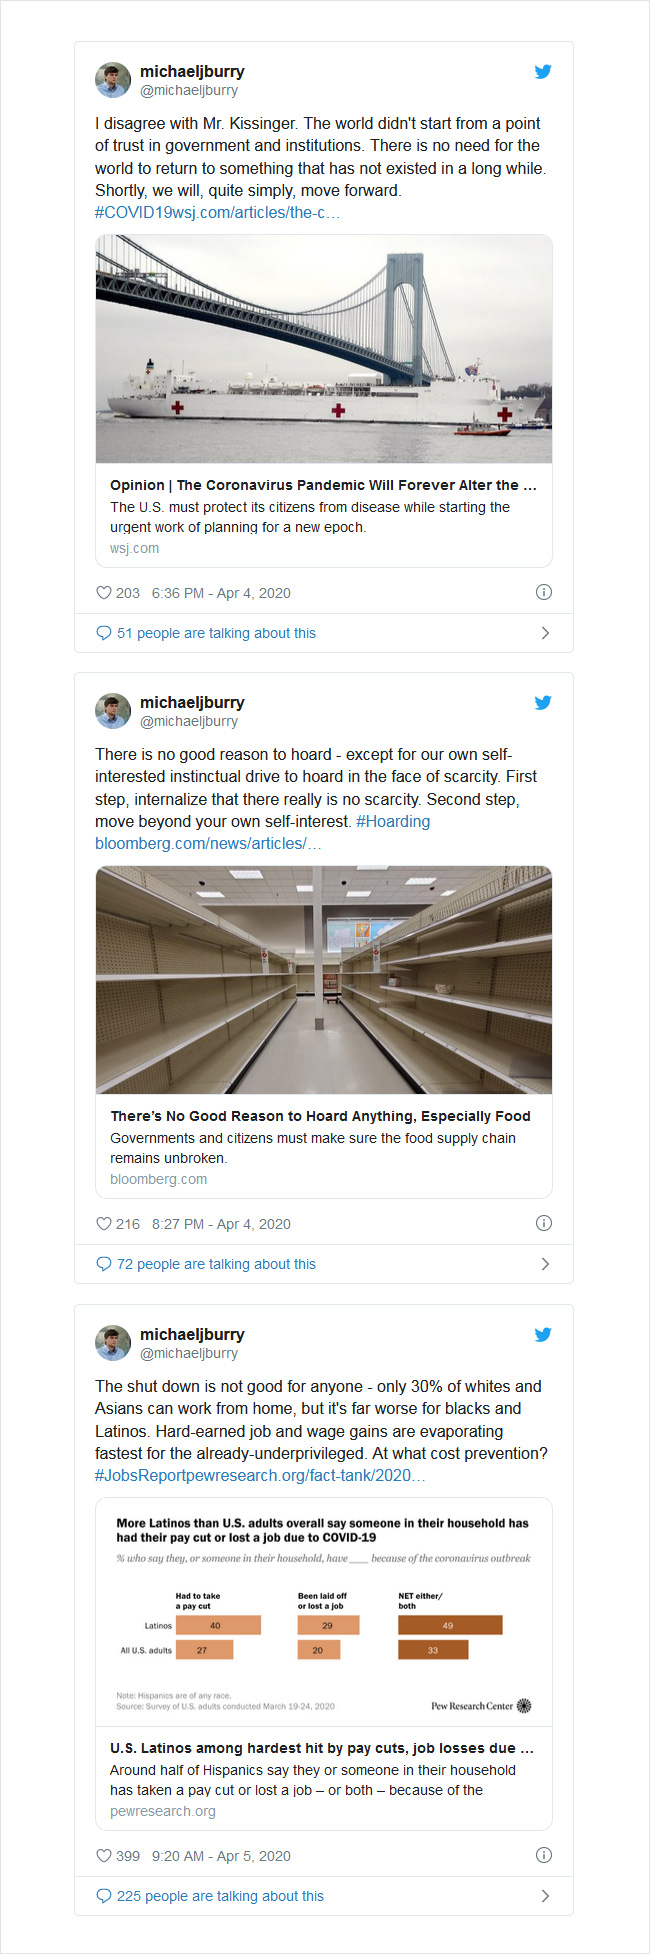Open the #COVID19 wsj.com link
Image resolution: width=650 pixels, height=1954 pixels.
[x=217, y=212]
